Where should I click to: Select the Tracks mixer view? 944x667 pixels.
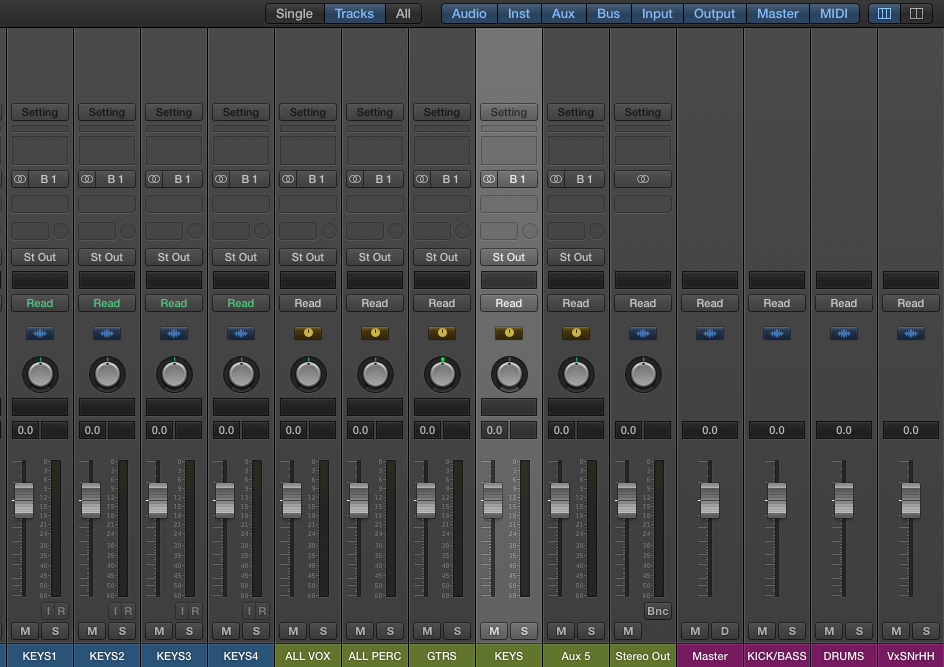tap(355, 13)
